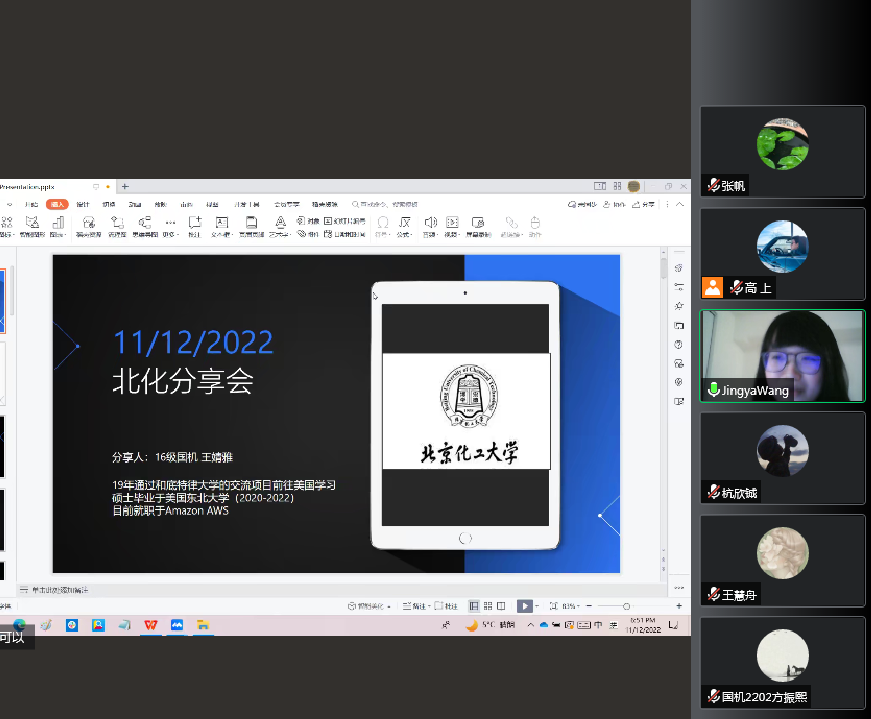Click the clock showing 11/12/2022 on the taskbar

click(643, 625)
